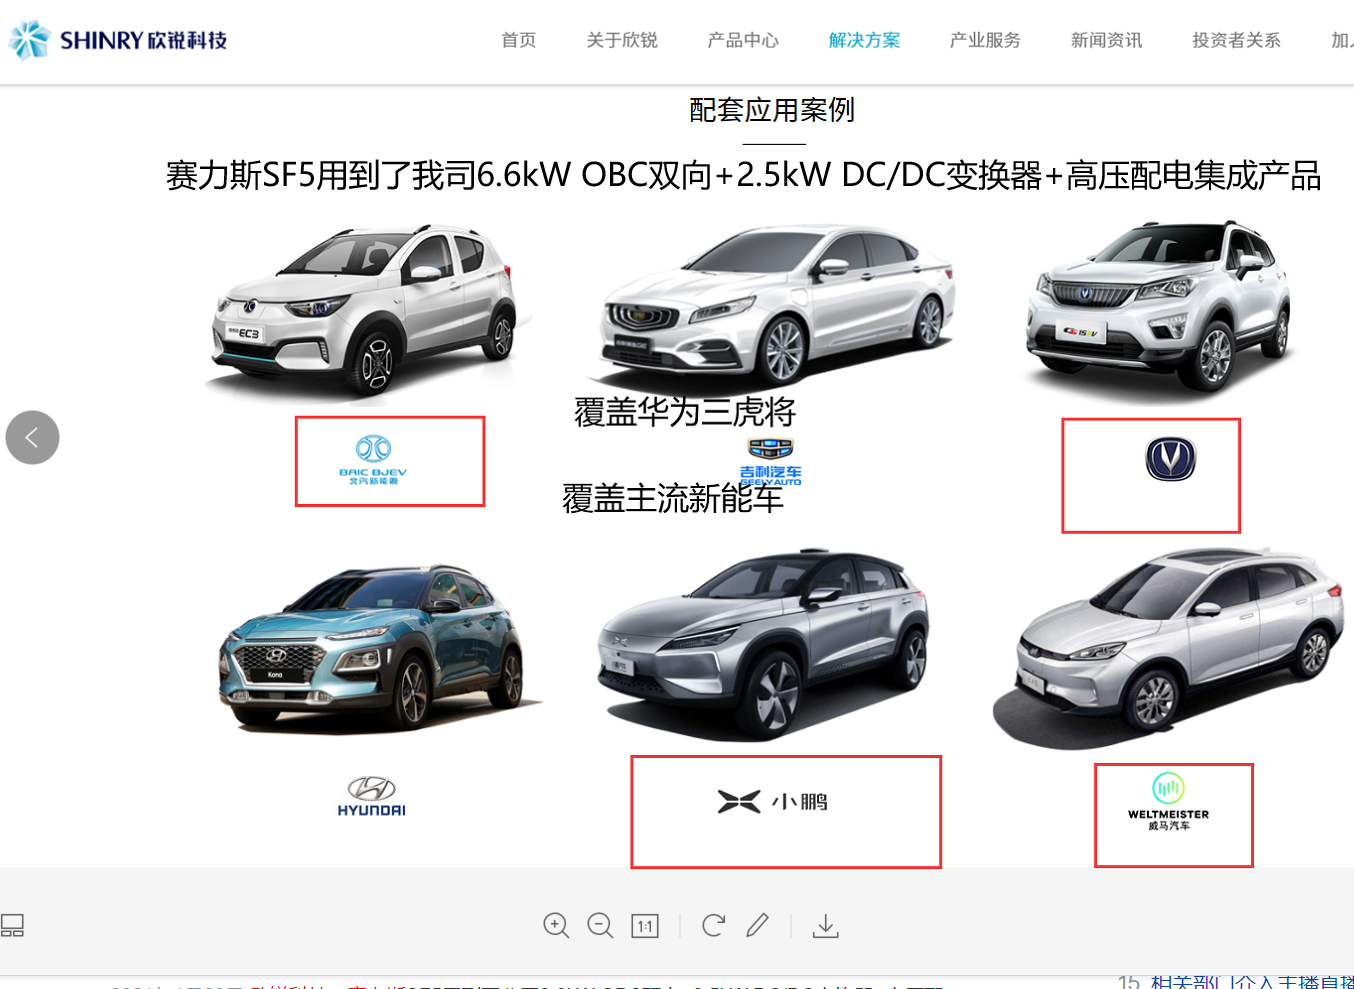The image size is (1354, 989).
Task: Select the Xpeng 小鹏 logo box
Action: (786, 811)
